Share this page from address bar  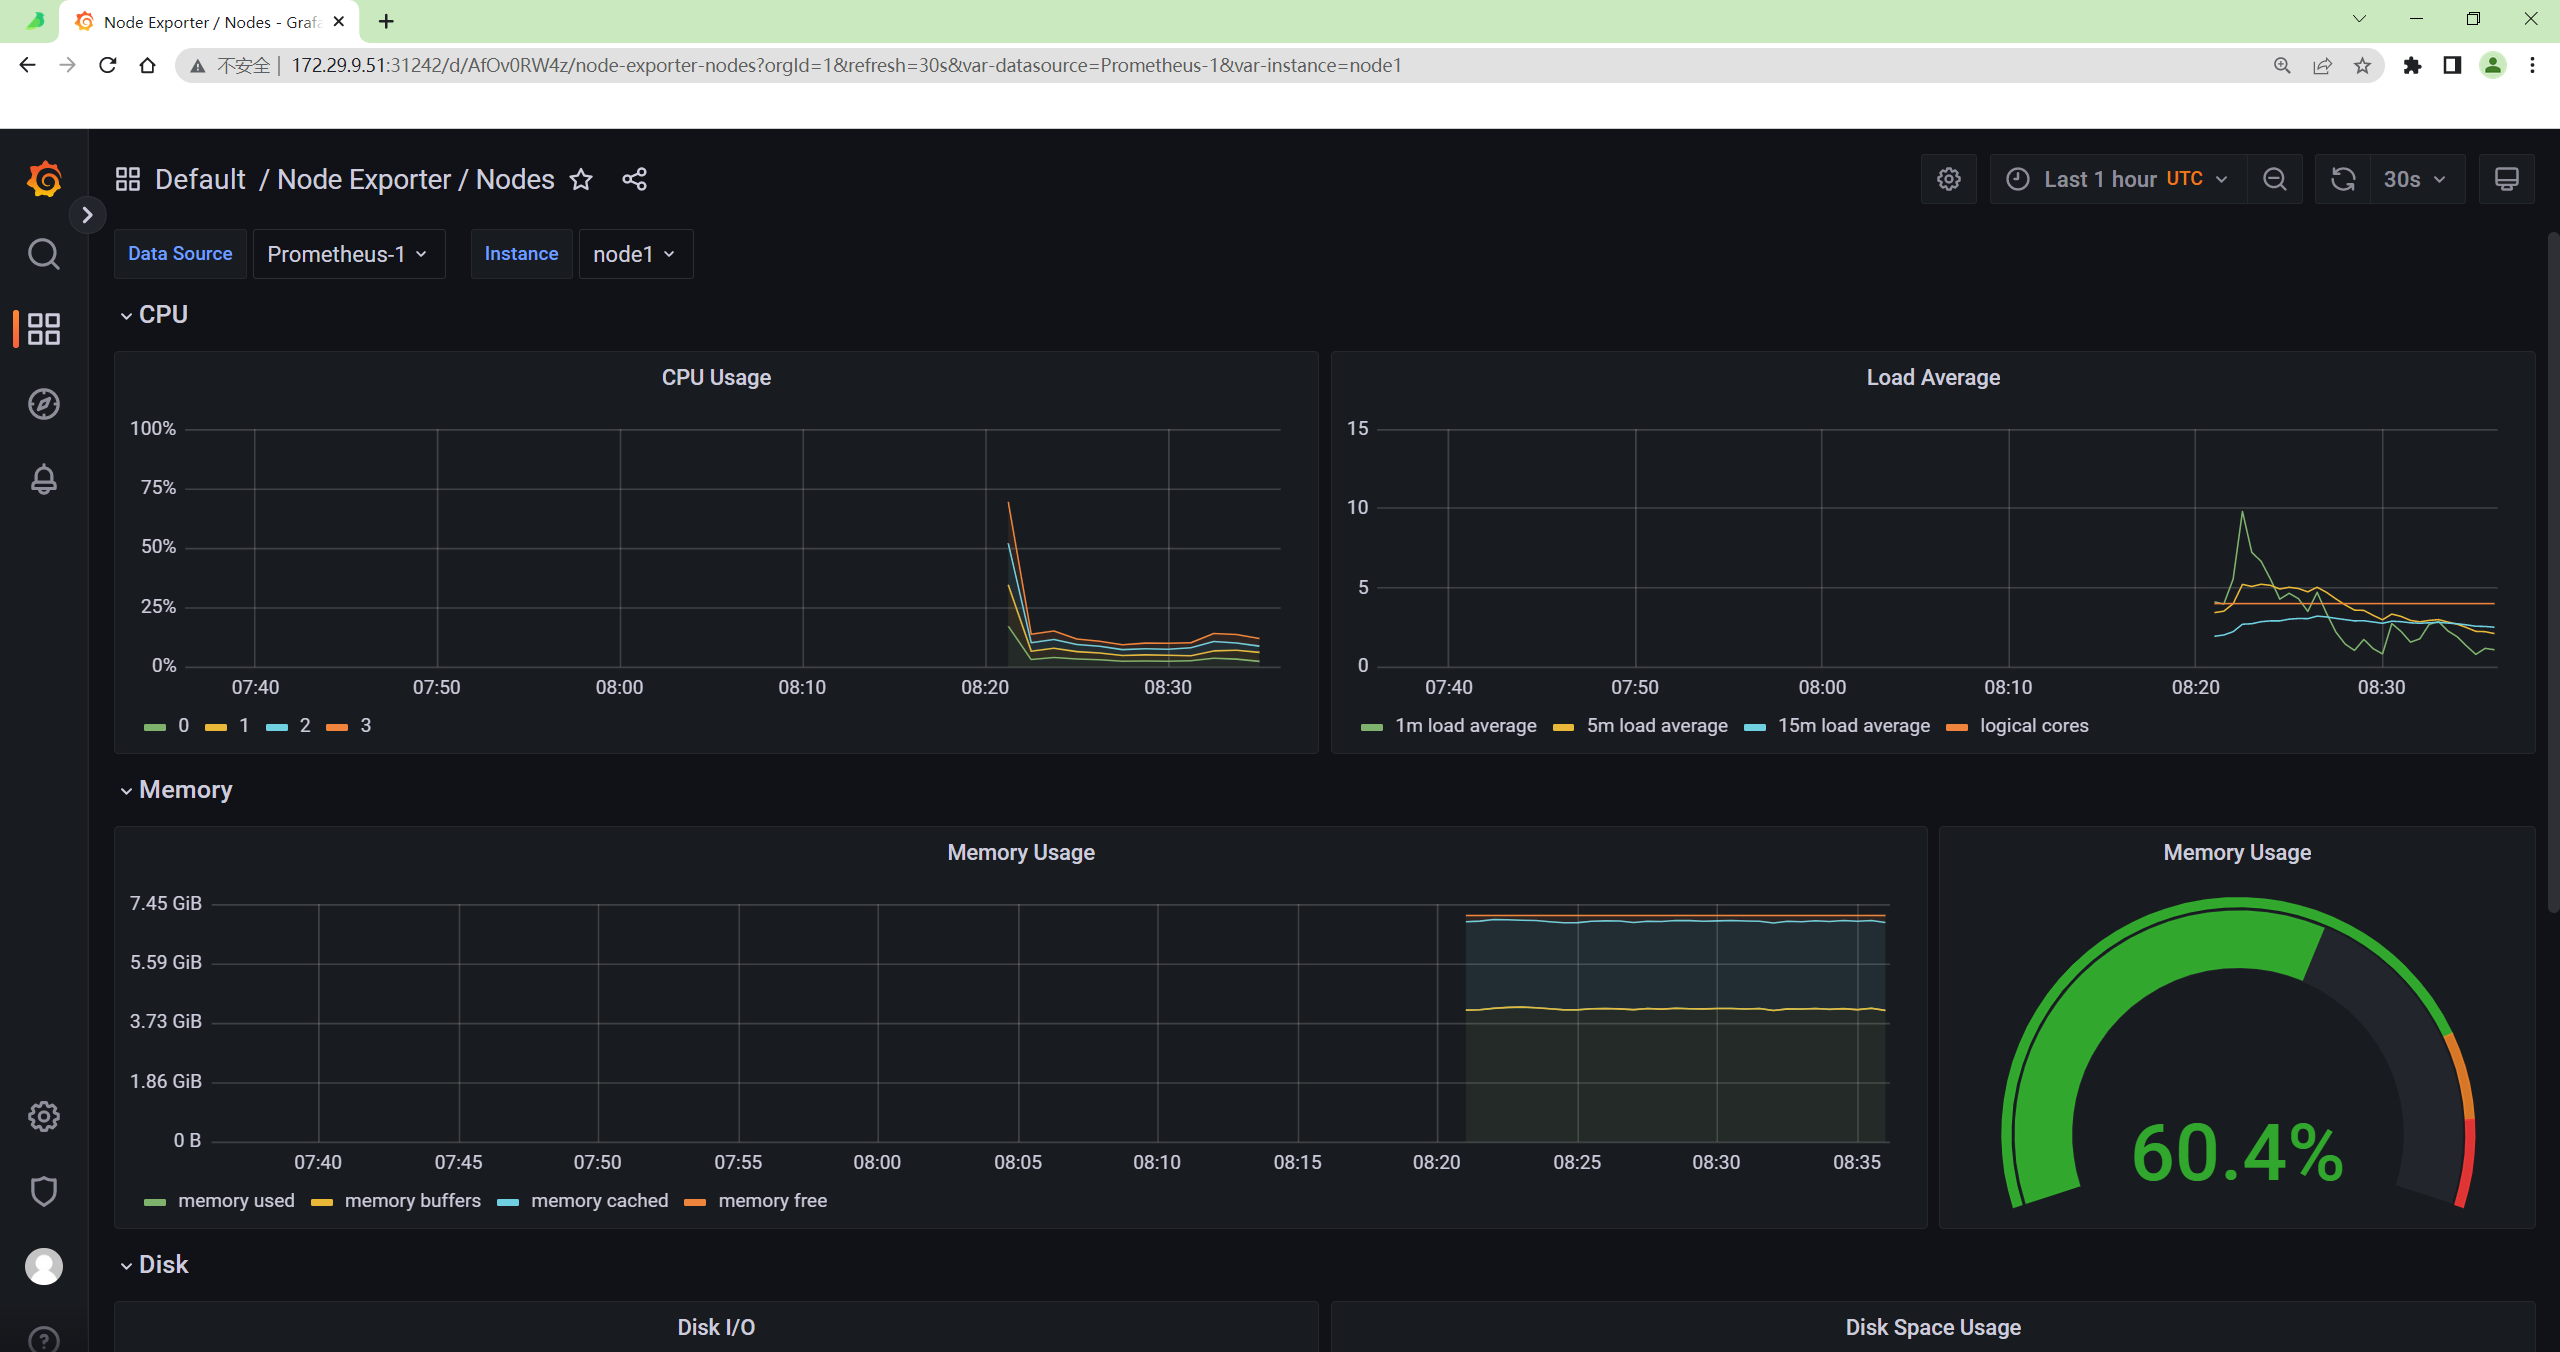[2322, 65]
